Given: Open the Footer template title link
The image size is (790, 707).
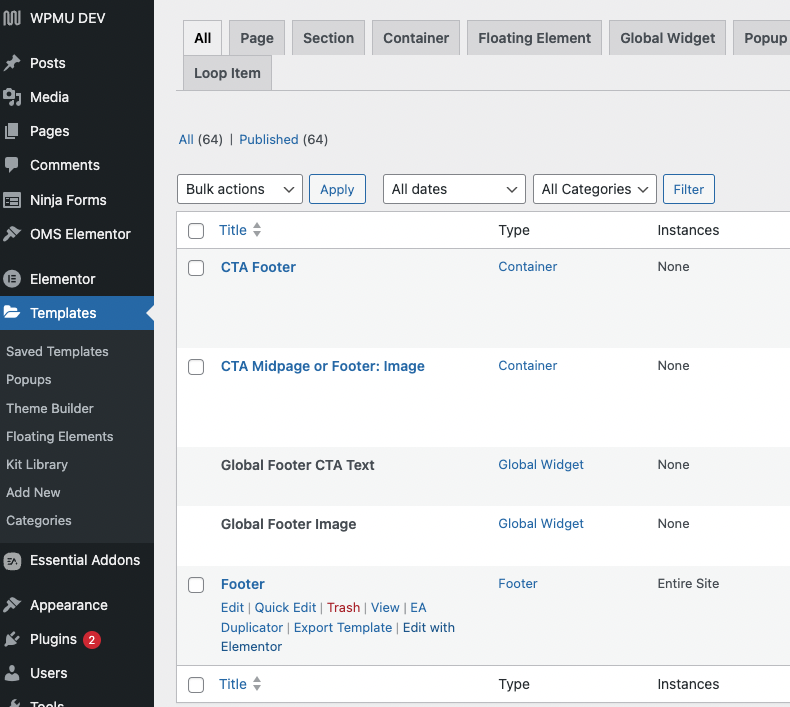Looking at the screenshot, I should pos(242,584).
